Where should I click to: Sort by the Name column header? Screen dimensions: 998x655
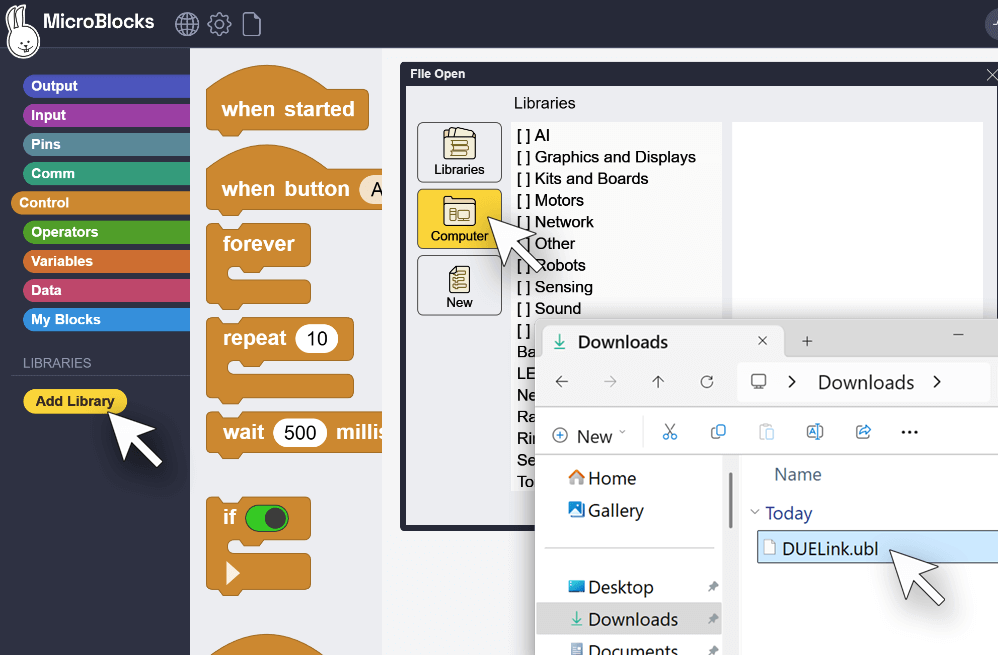point(798,475)
